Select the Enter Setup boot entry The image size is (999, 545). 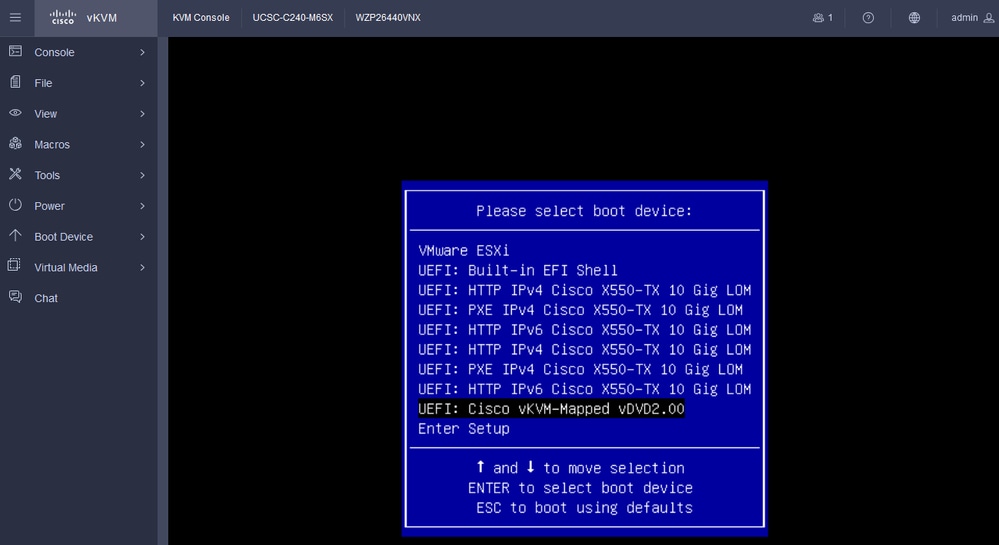(x=463, y=428)
